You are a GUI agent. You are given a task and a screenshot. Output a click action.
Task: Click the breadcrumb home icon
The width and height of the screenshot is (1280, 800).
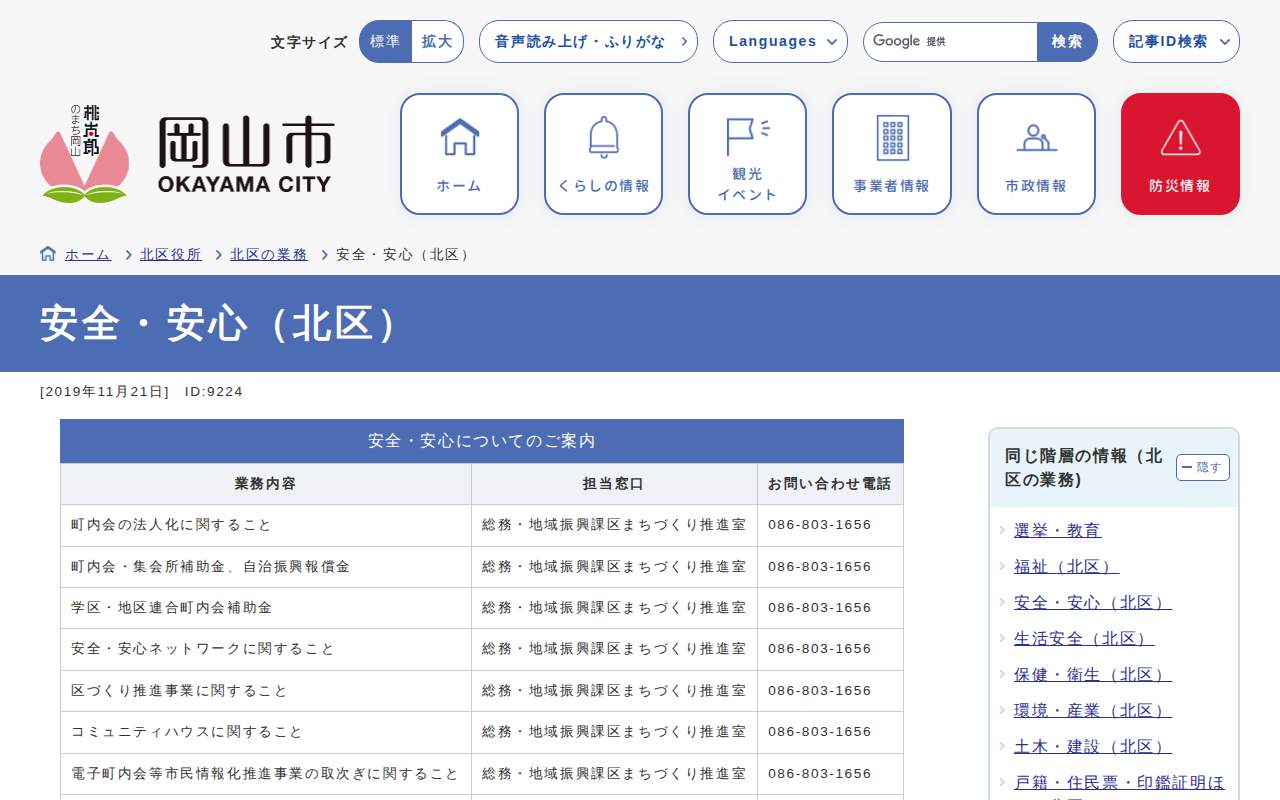(46, 253)
